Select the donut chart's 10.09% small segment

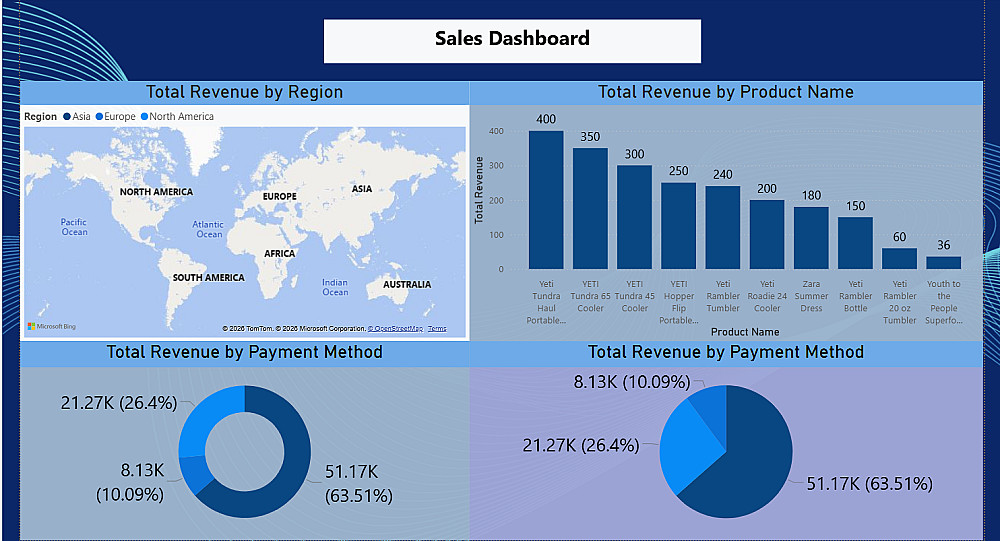(194, 472)
